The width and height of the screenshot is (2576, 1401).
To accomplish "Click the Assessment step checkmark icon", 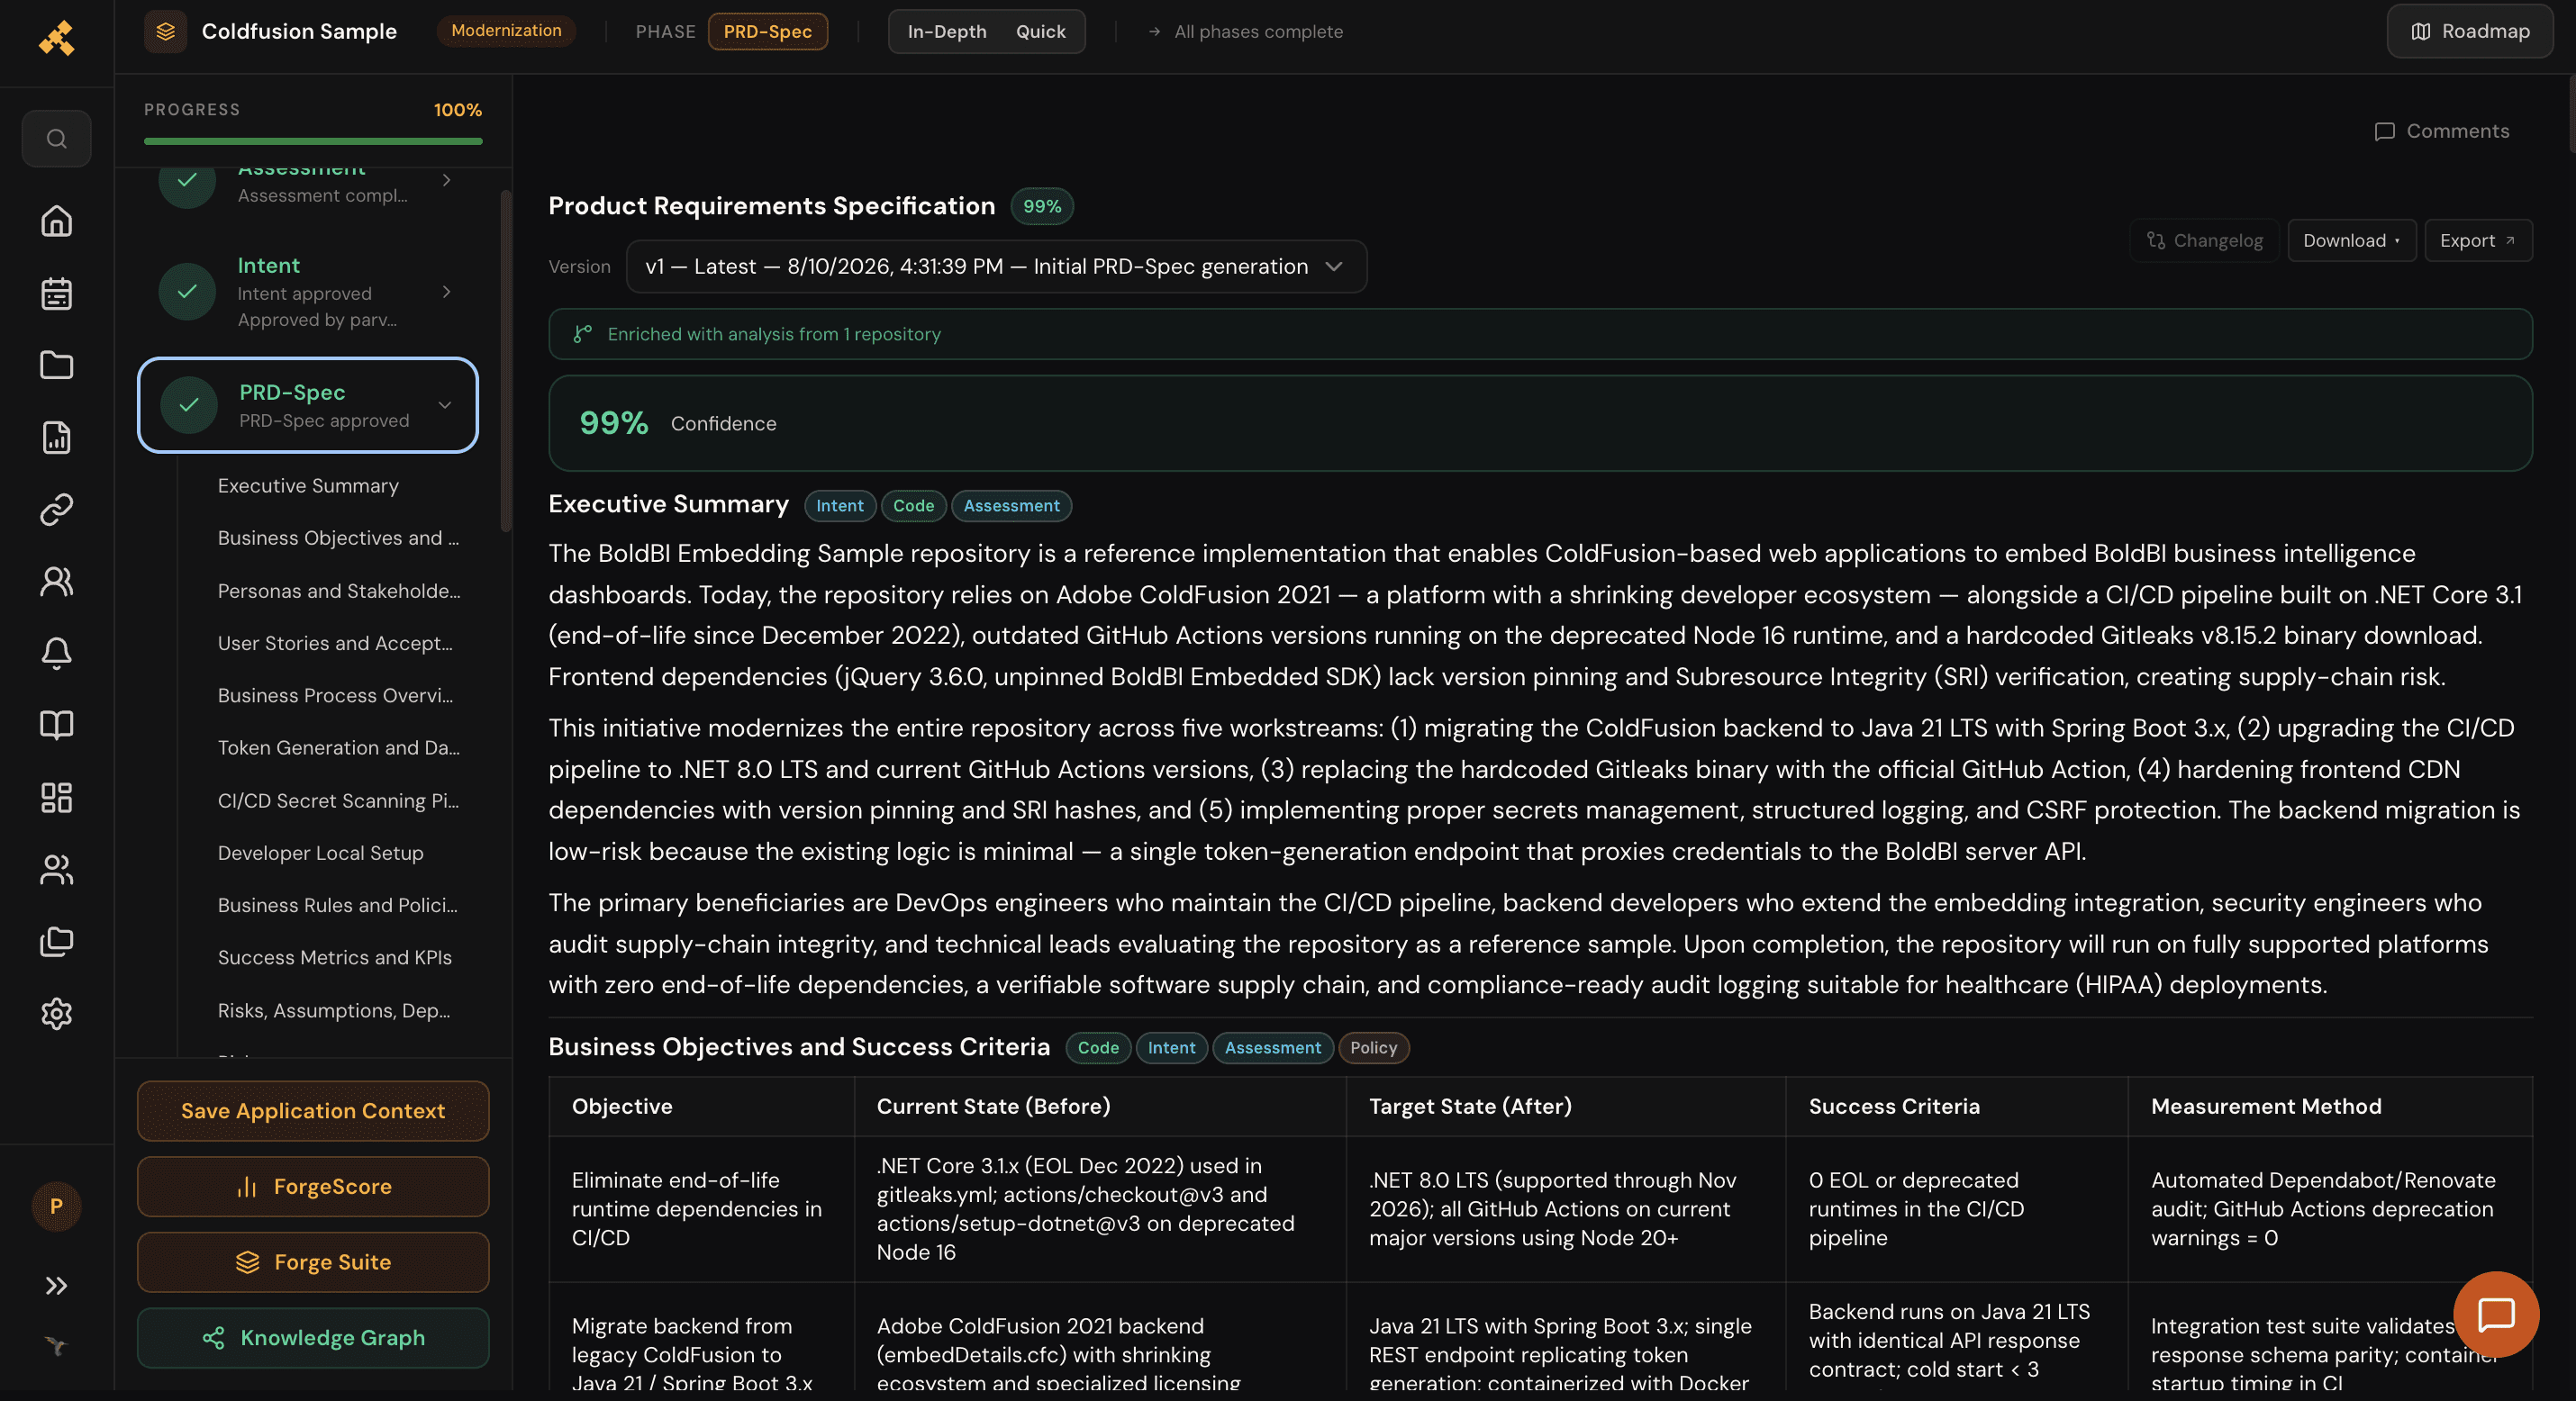I will tap(187, 180).
